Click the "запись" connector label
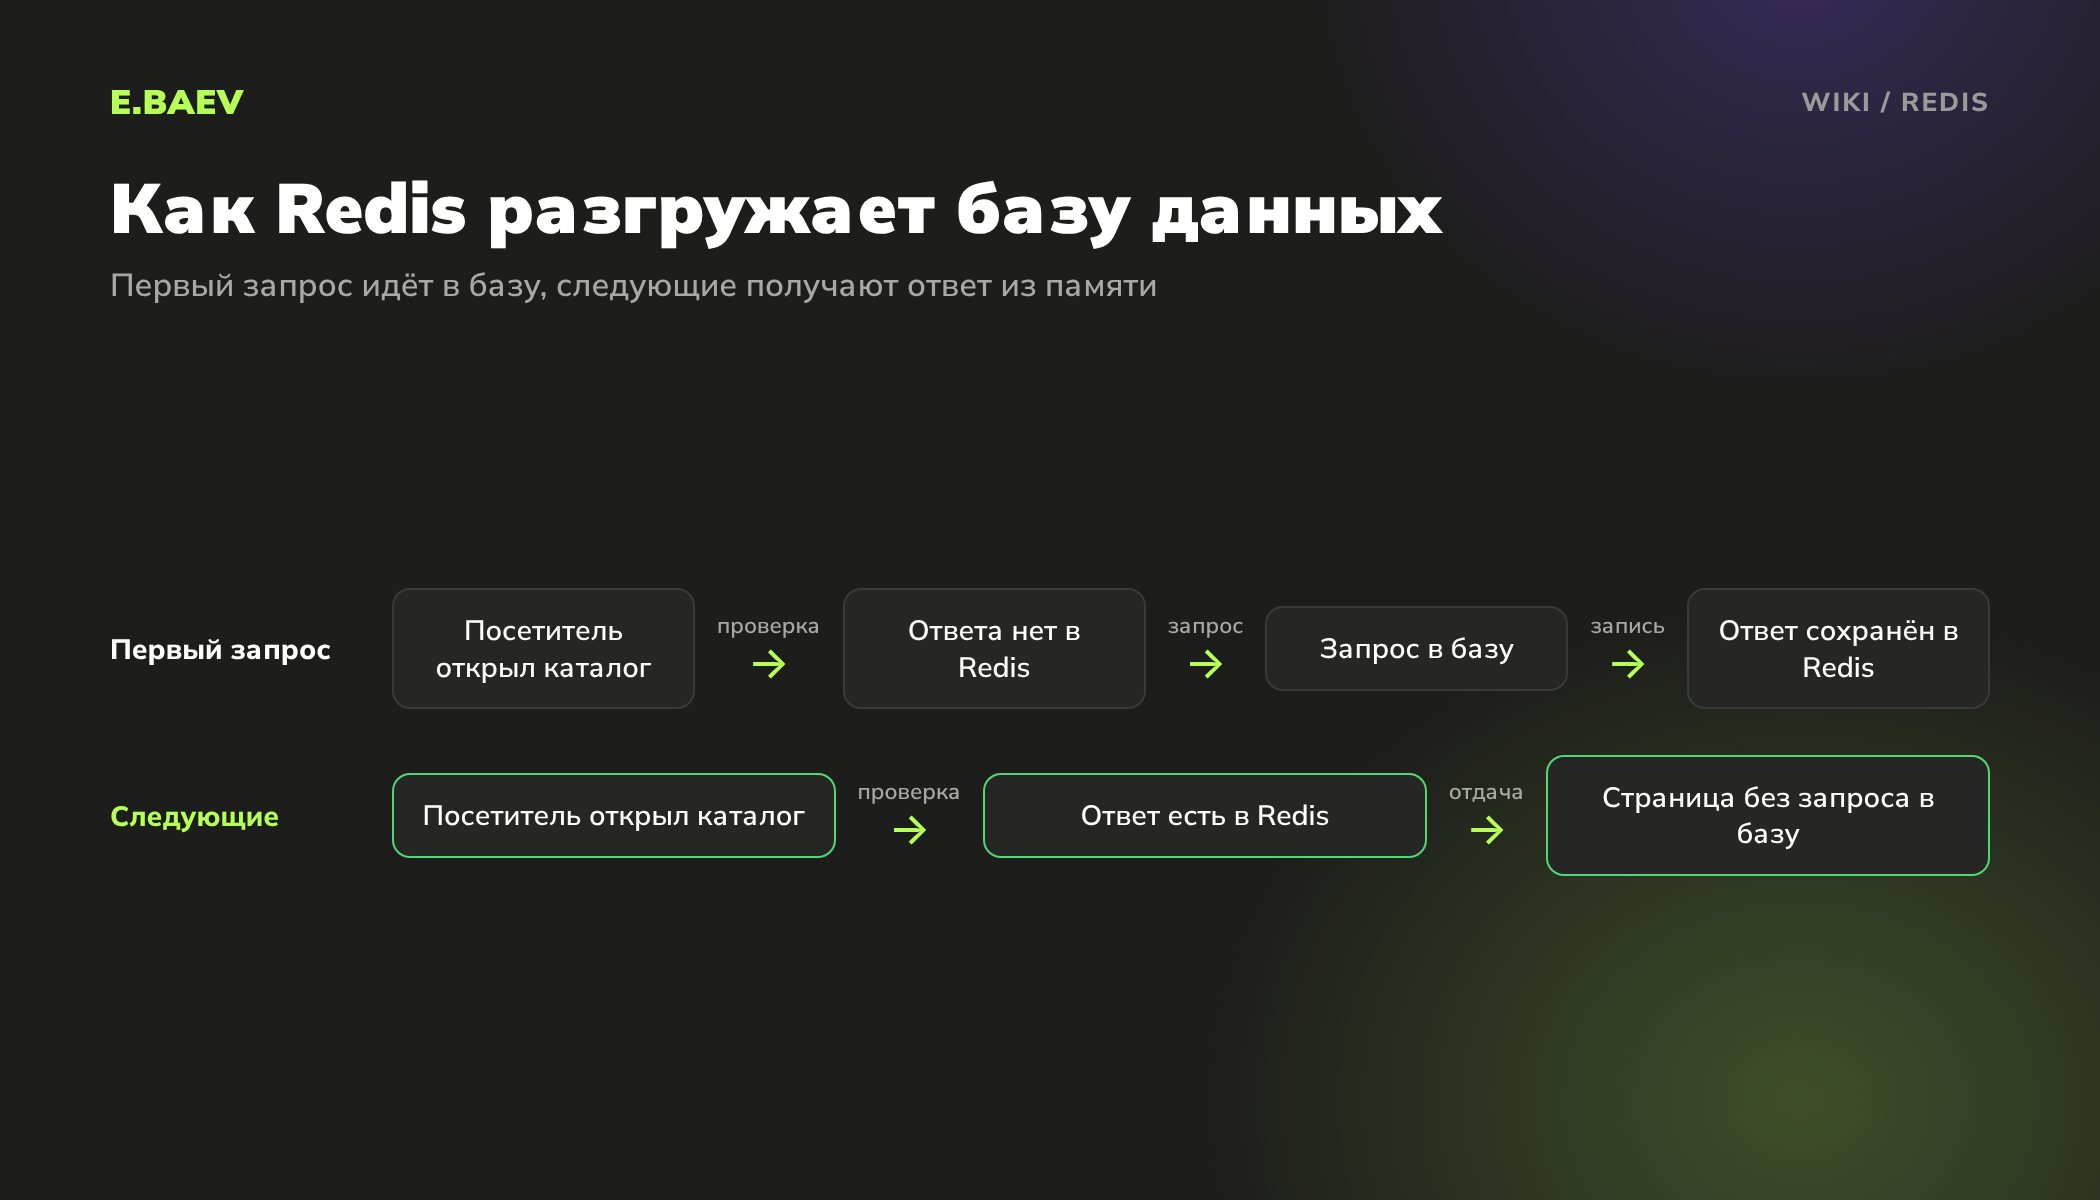 coord(1628,626)
